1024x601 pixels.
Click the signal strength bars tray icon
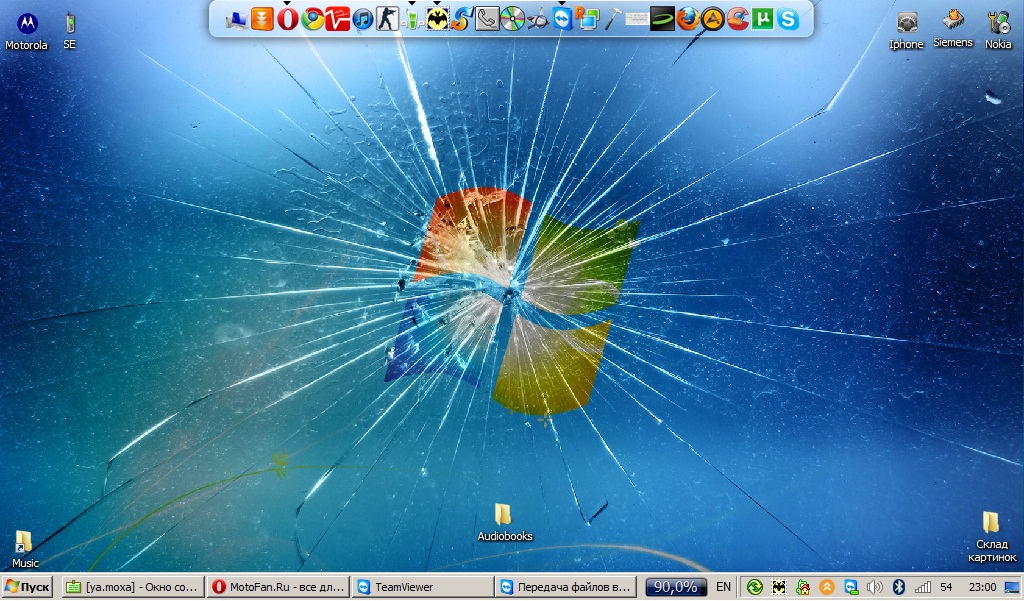click(x=923, y=587)
